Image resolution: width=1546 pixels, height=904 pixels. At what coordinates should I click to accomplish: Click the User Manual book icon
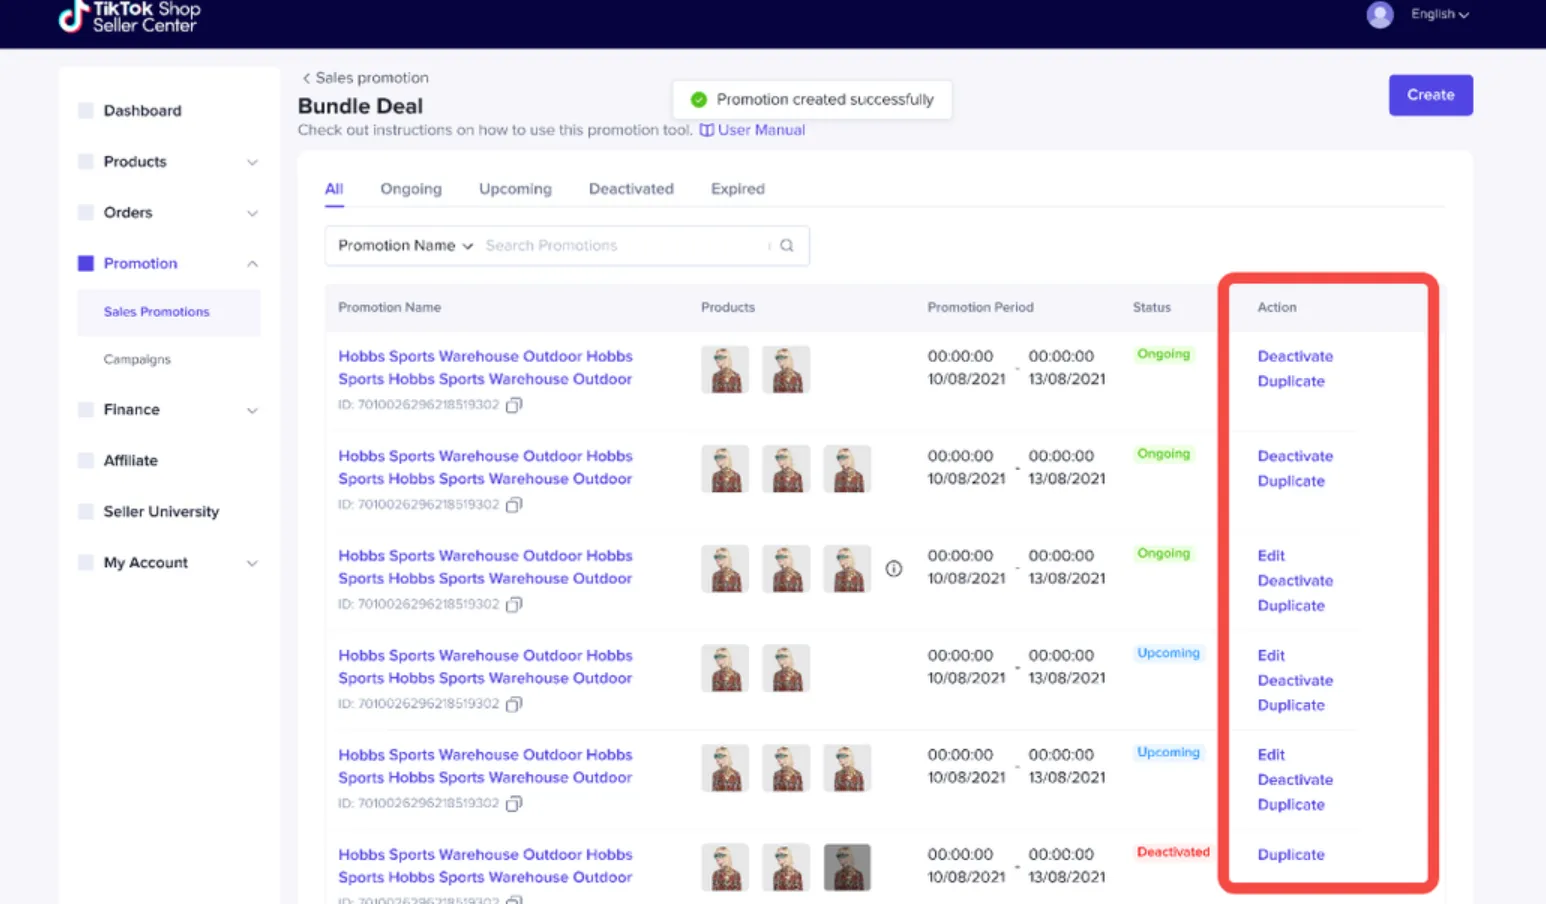click(x=706, y=130)
